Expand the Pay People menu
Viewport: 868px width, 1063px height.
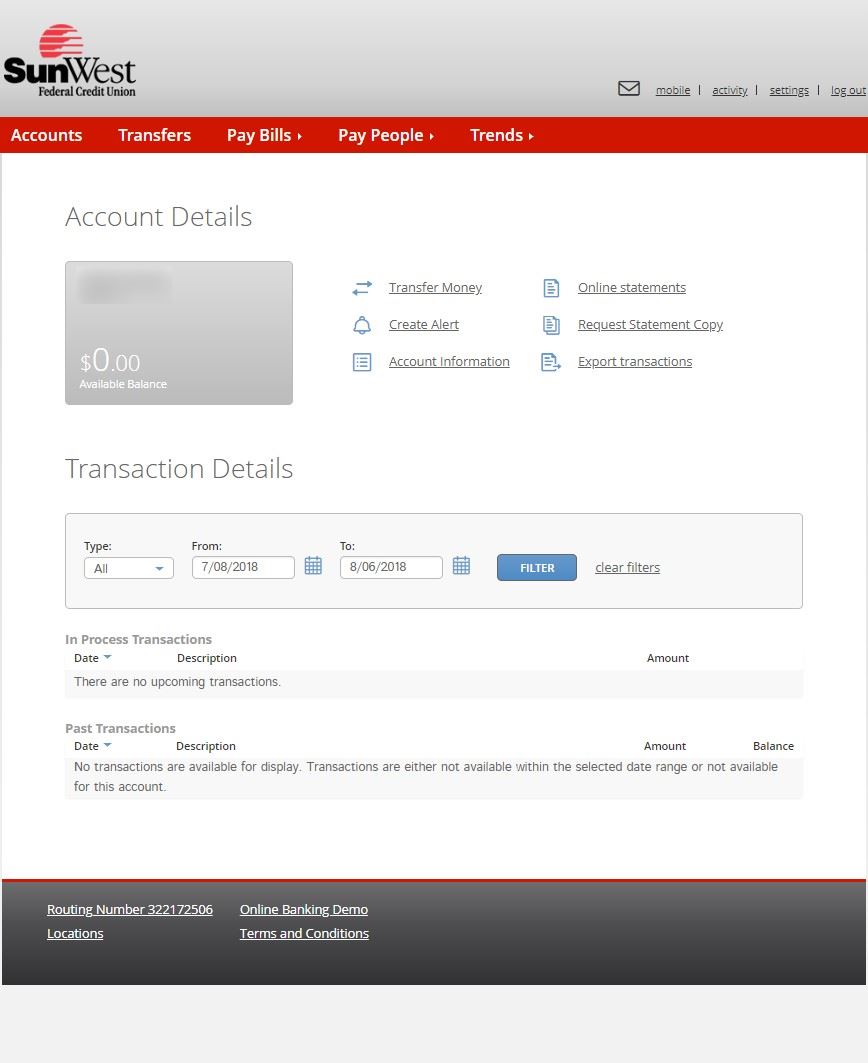[385, 135]
